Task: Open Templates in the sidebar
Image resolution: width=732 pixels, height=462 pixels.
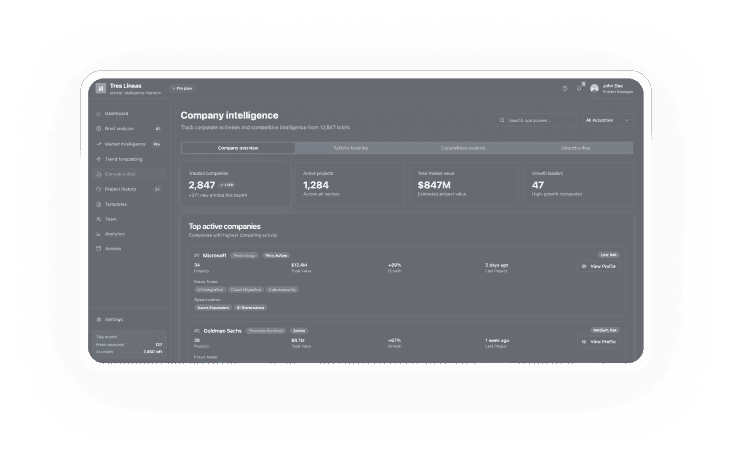Action: click(x=129, y=204)
